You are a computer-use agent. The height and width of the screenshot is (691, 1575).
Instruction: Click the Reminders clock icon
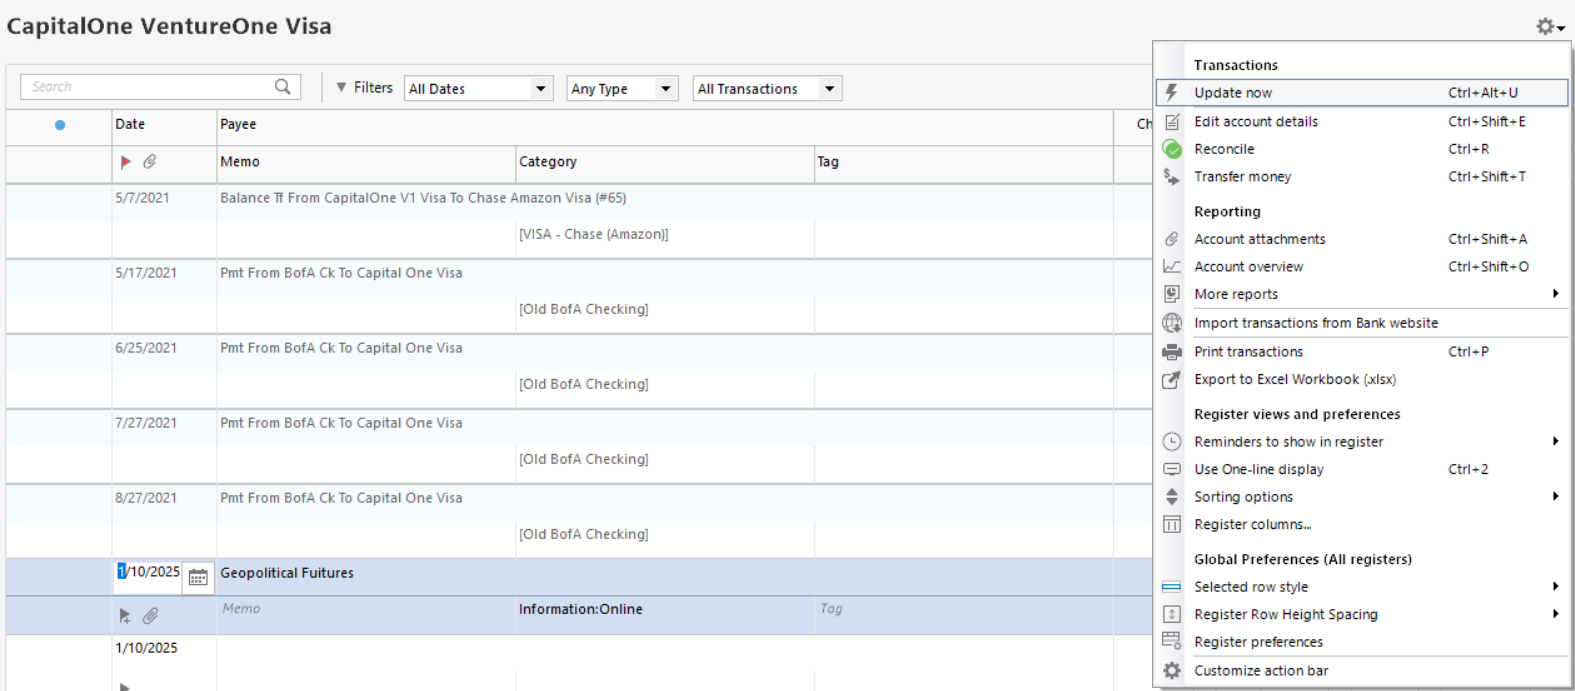coord(1172,442)
